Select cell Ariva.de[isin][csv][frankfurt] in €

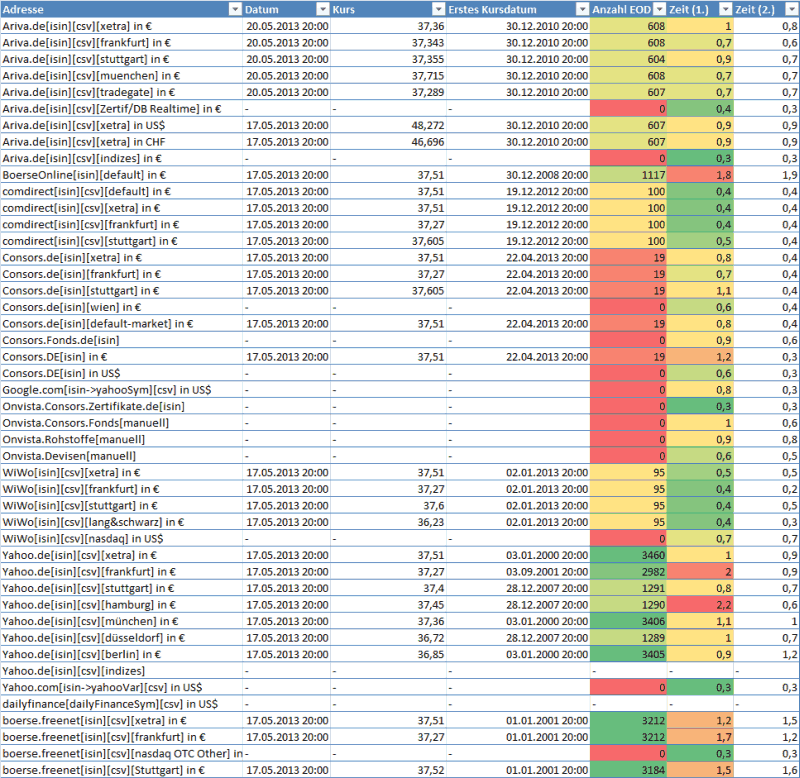pos(121,42)
